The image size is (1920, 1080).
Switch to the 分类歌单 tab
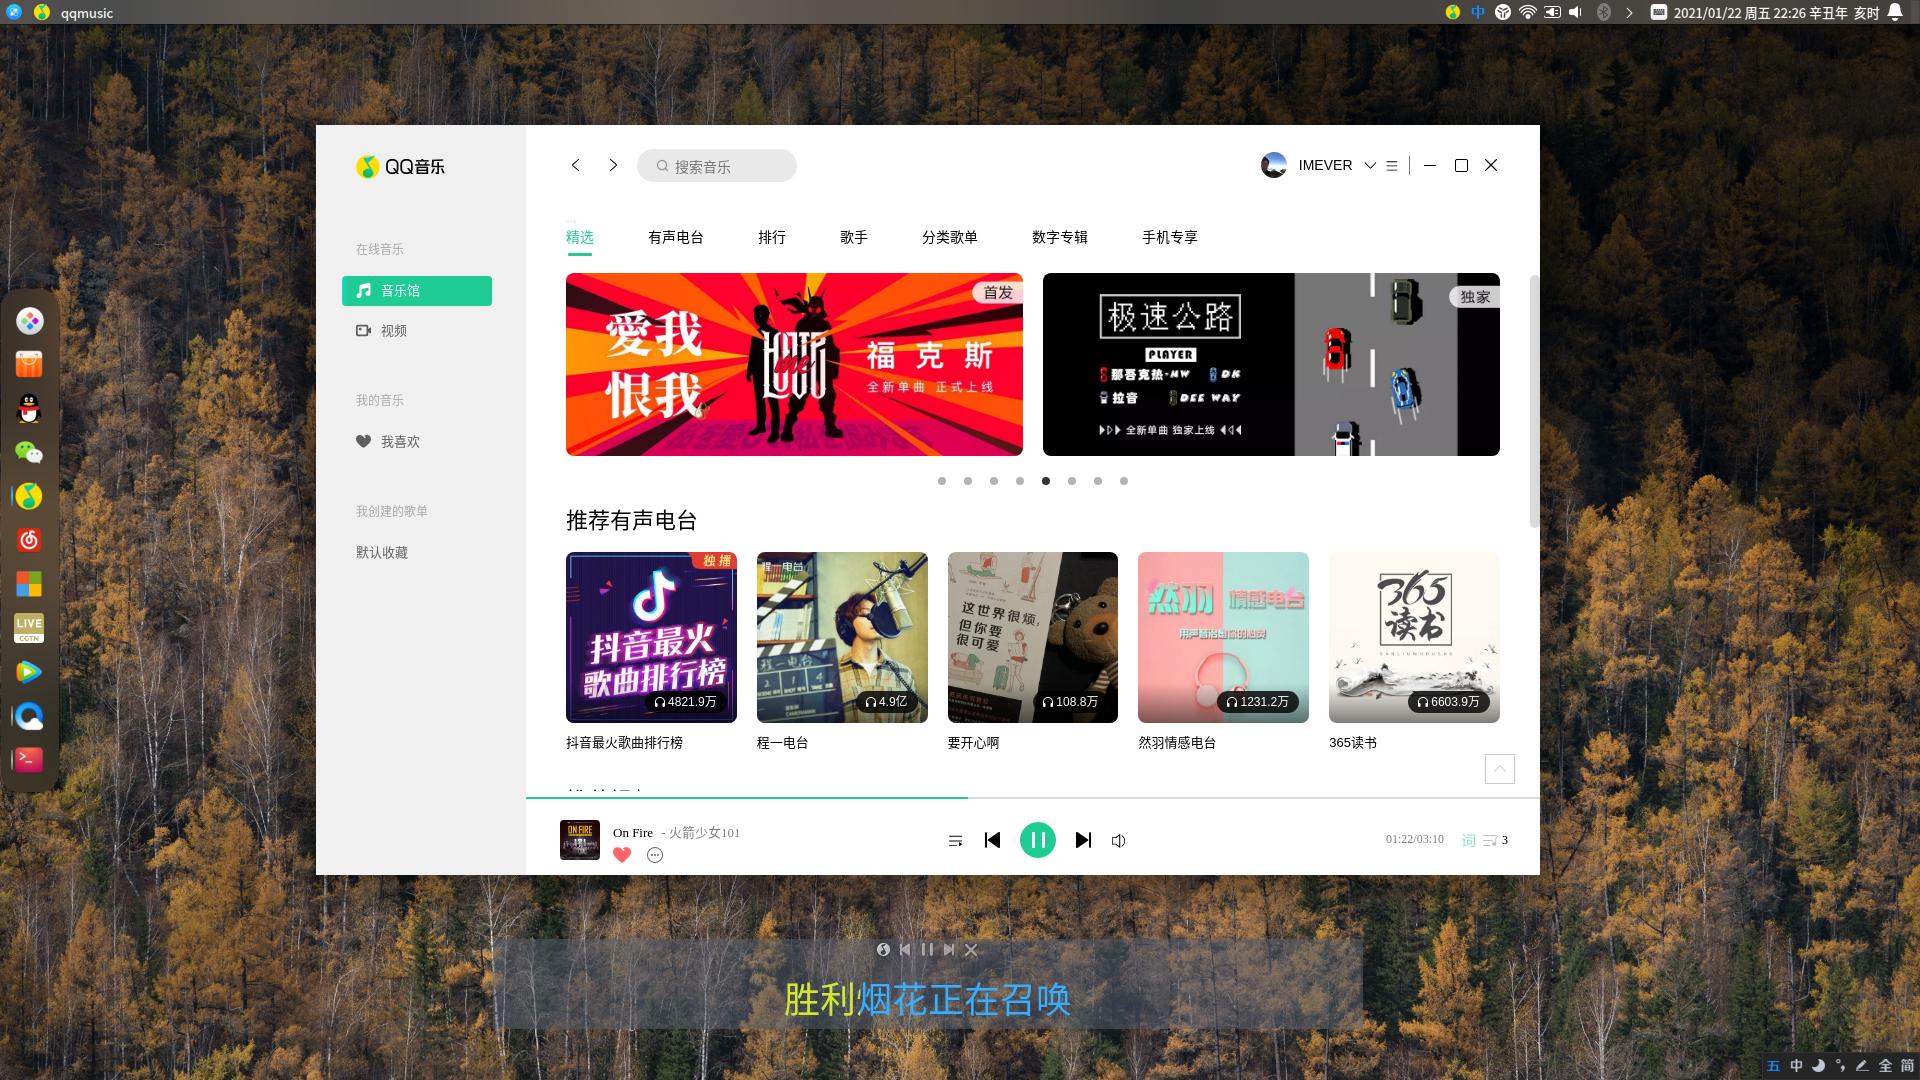click(x=950, y=237)
